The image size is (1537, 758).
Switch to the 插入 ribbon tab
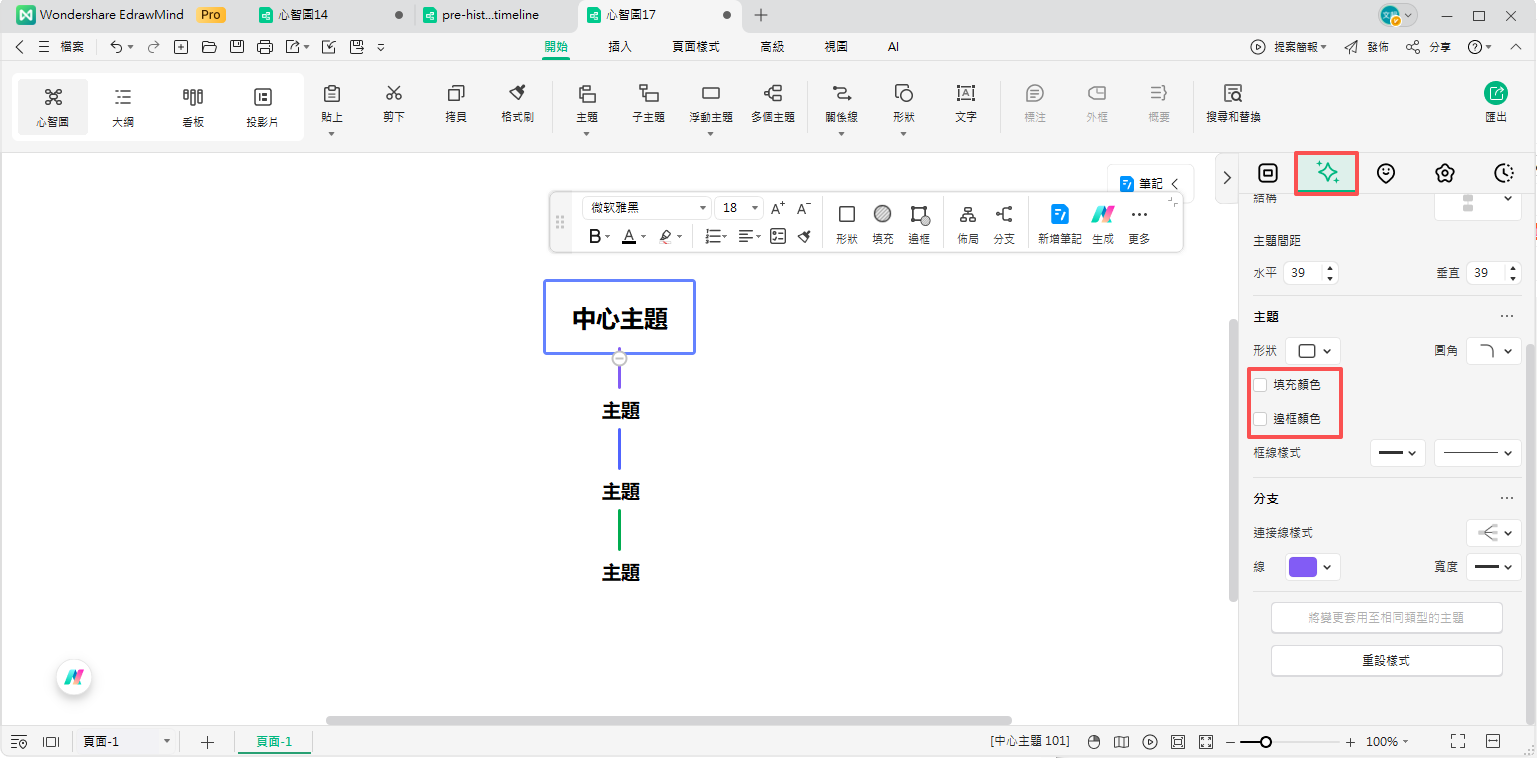(620, 46)
